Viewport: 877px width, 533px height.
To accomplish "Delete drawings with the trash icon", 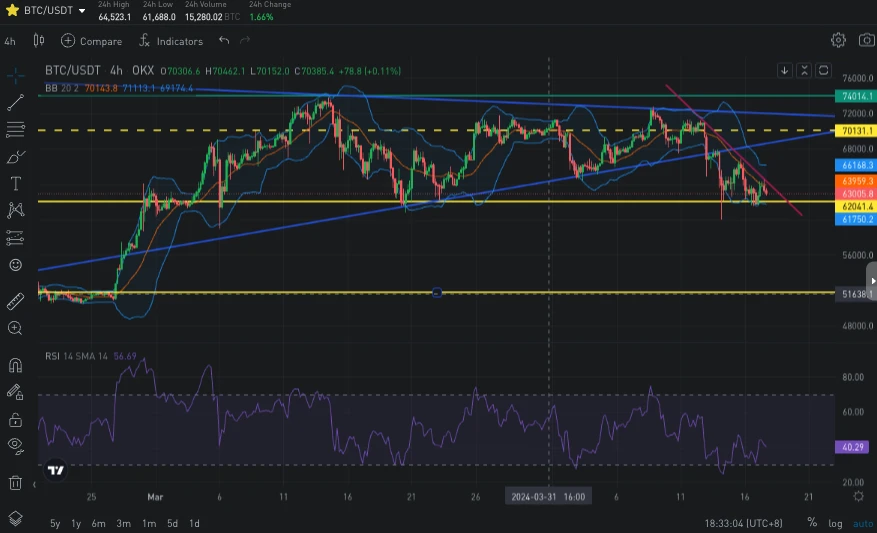I will 15,482.
